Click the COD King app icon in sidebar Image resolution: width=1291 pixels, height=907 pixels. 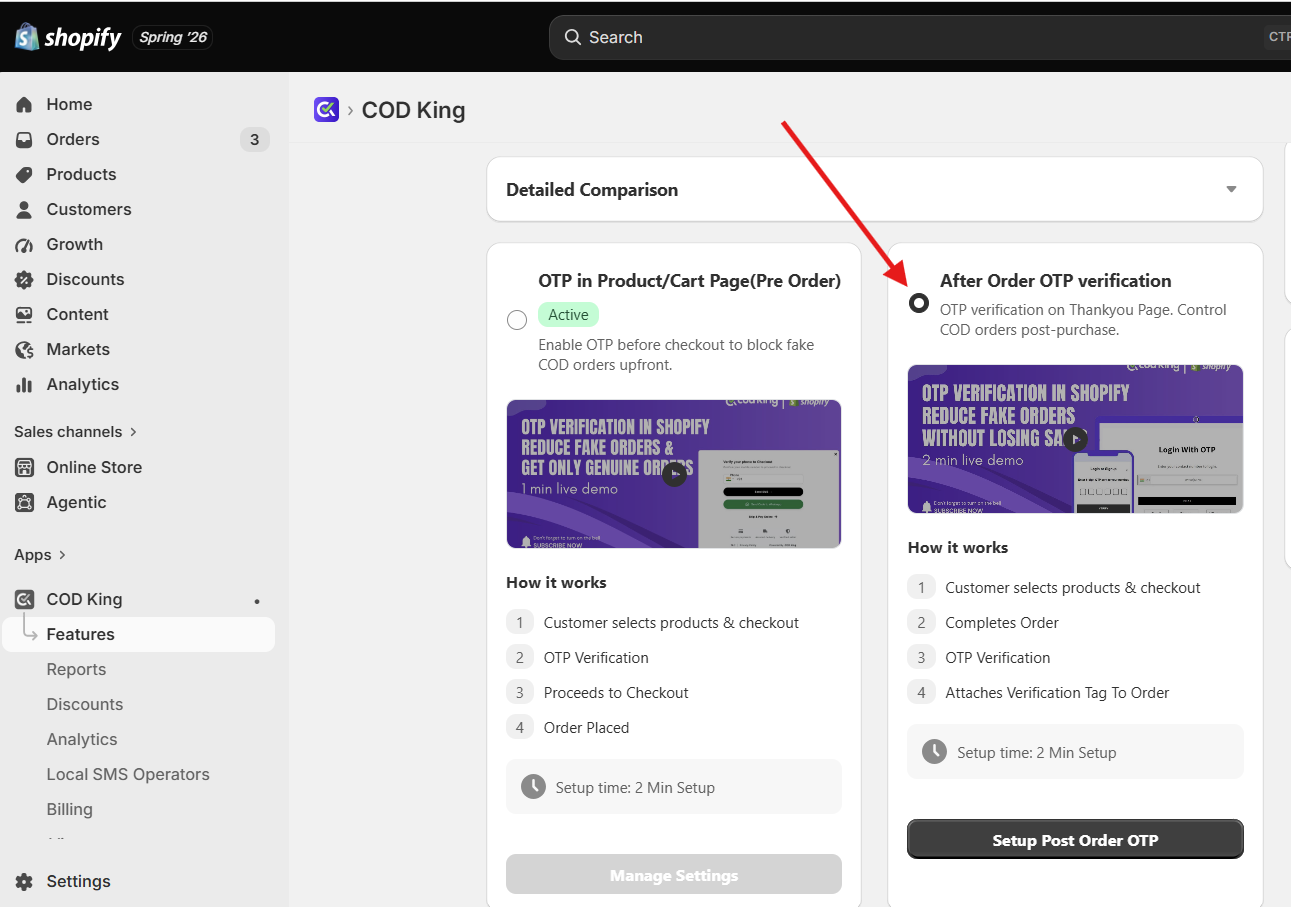click(25, 599)
